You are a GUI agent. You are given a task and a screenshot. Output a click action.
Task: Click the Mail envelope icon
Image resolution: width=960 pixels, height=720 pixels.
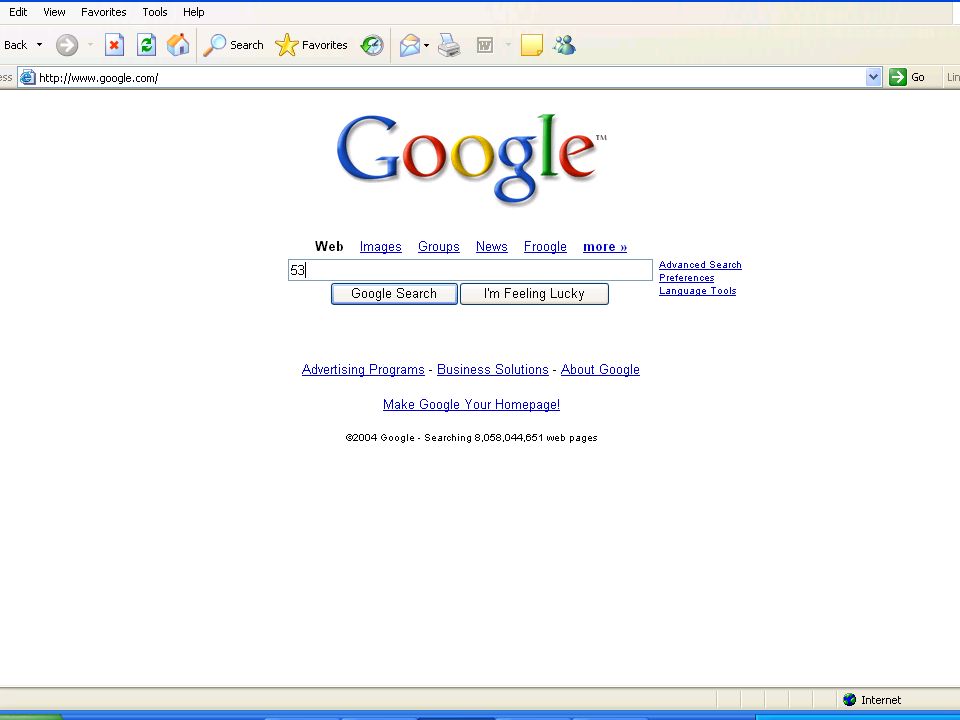coord(410,45)
